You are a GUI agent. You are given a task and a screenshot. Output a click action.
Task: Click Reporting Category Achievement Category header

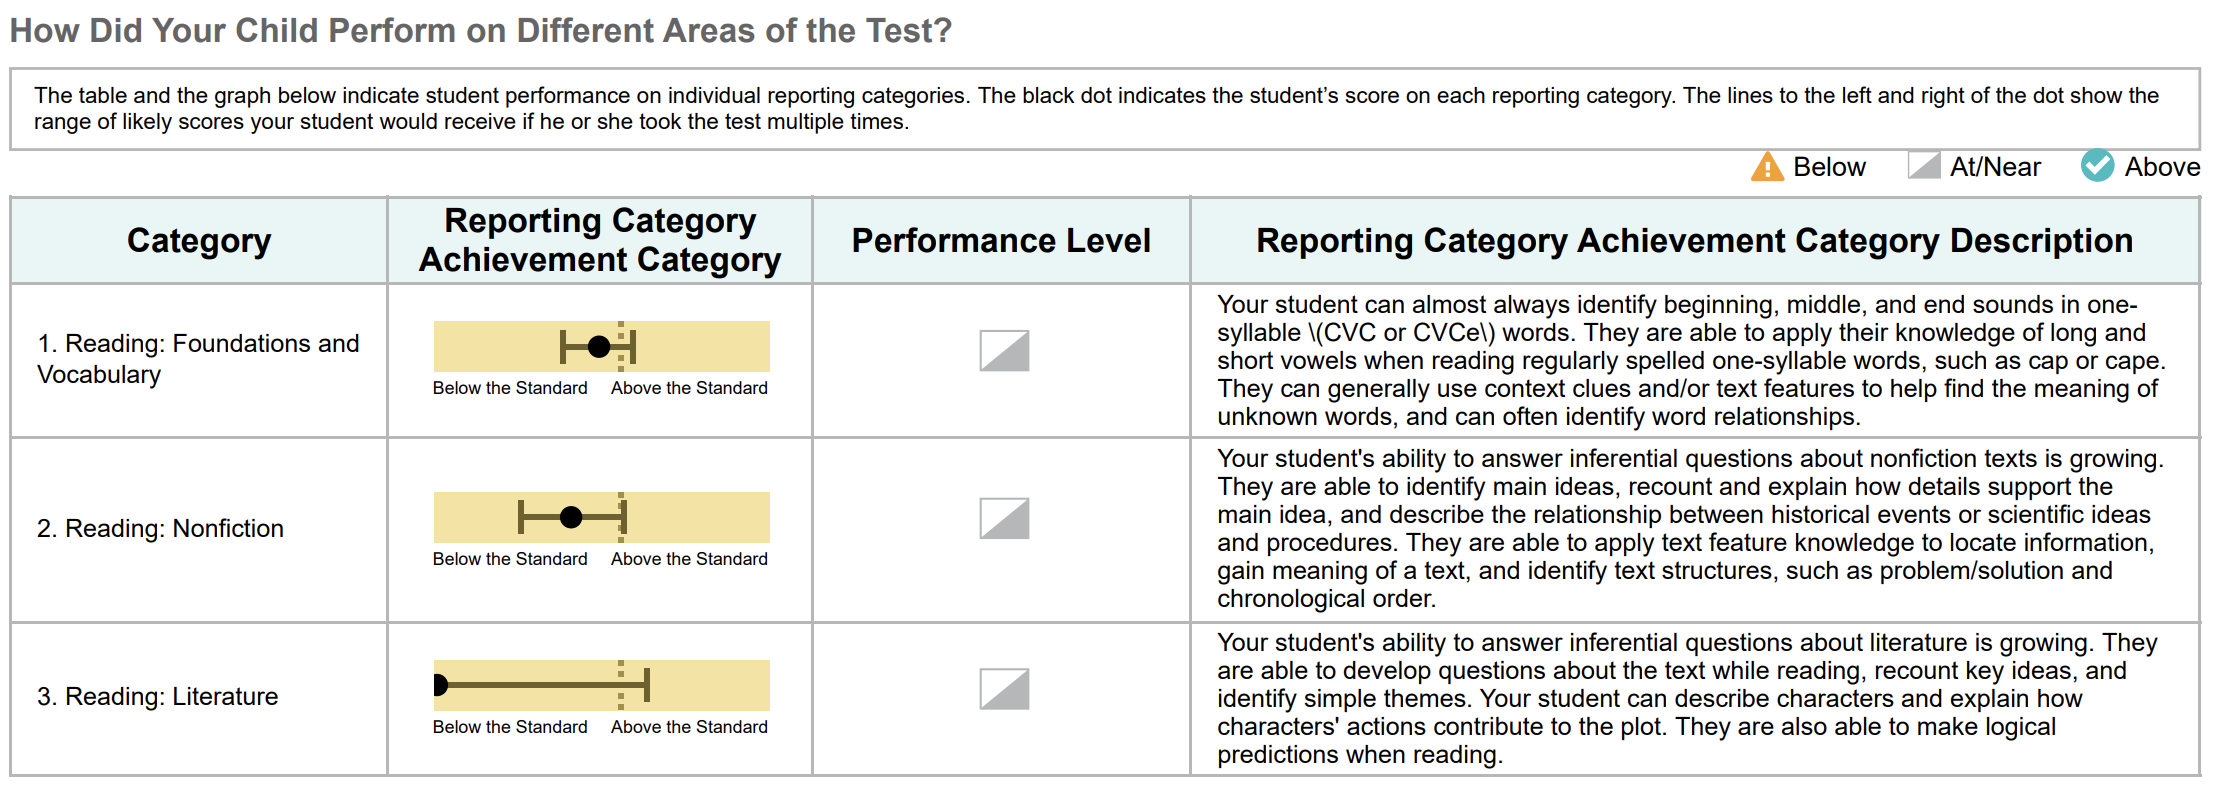[600, 240]
